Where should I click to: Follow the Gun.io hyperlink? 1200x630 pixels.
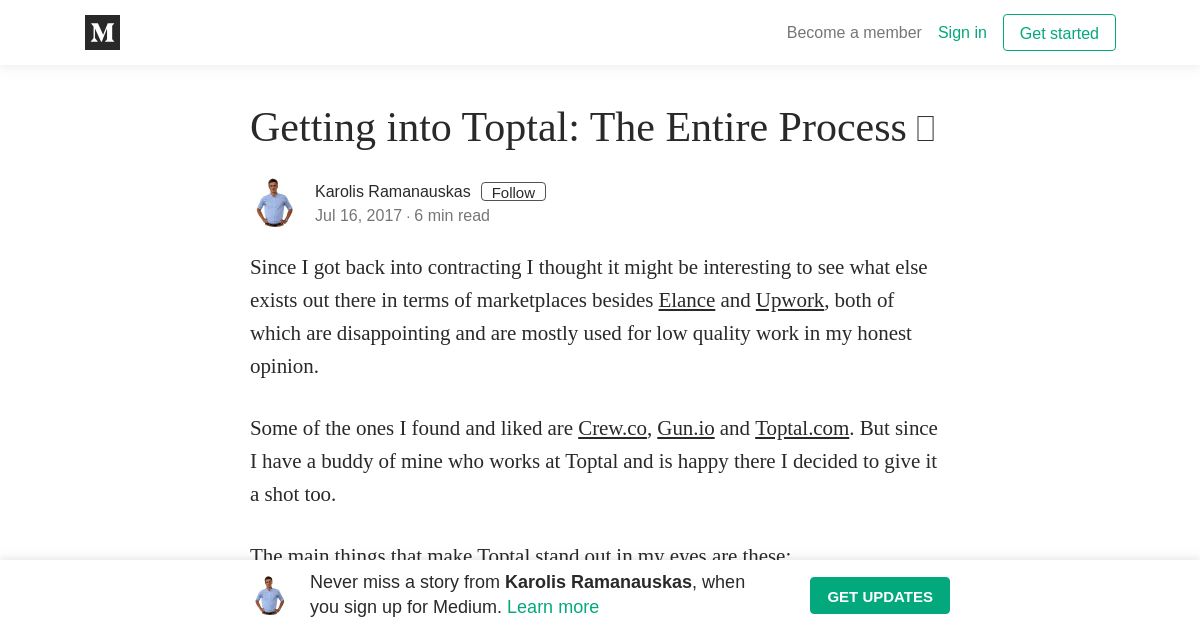pyautogui.click(x=686, y=428)
